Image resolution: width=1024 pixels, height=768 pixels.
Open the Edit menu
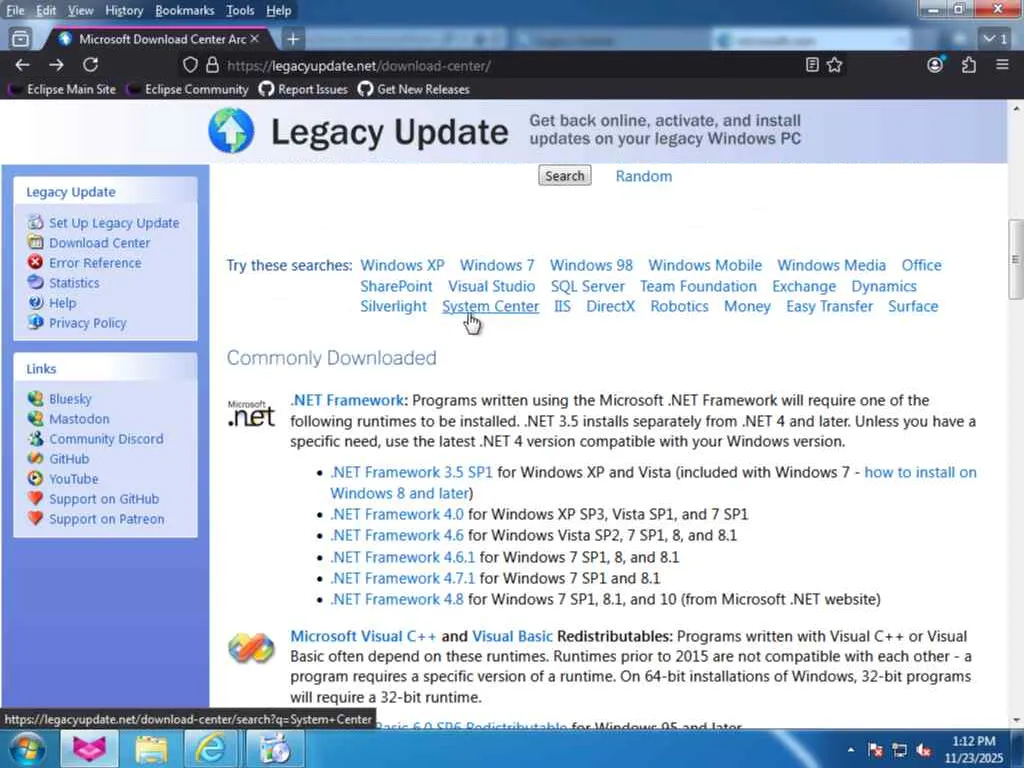46,10
